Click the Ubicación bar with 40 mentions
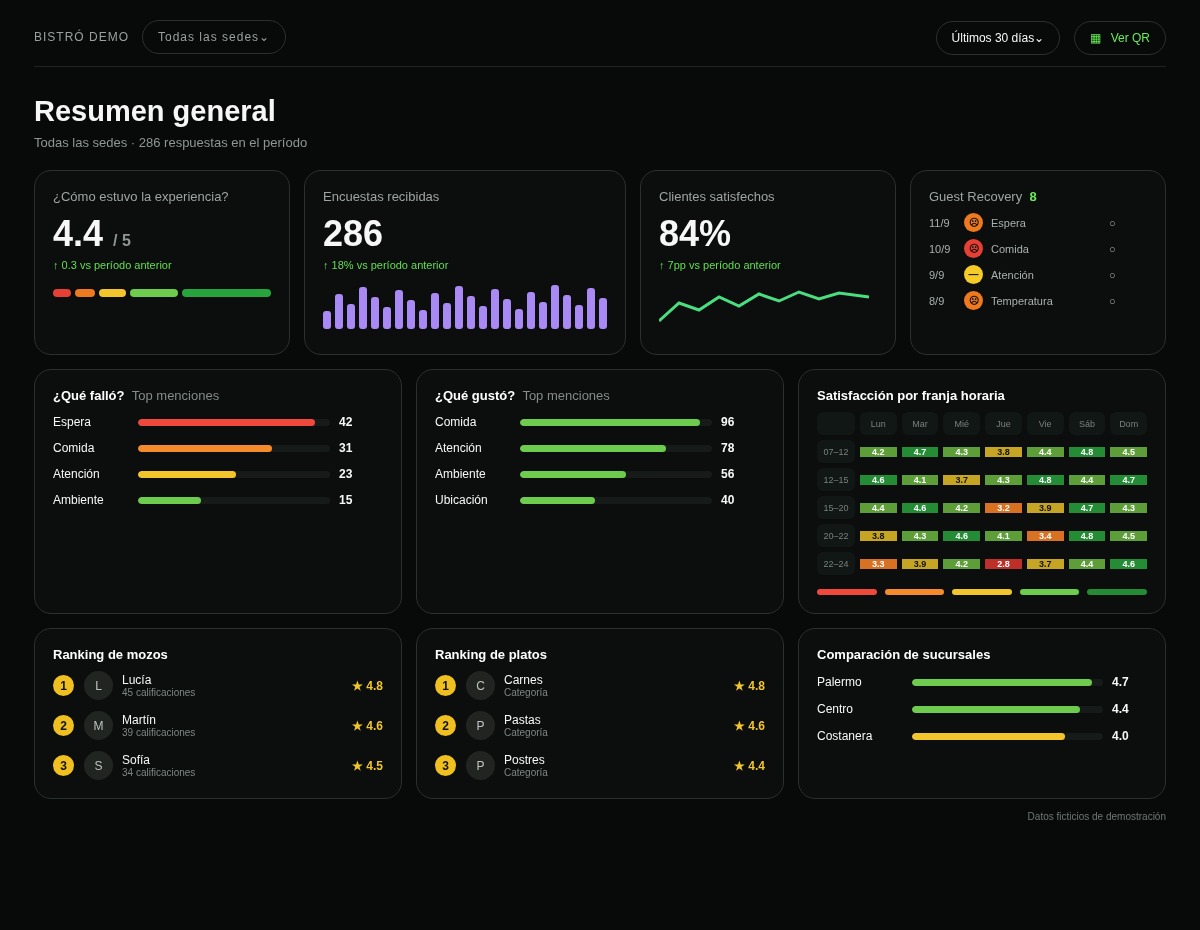This screenshot has width=1200, height=930. pyautogui.click(x=616, y=500)
